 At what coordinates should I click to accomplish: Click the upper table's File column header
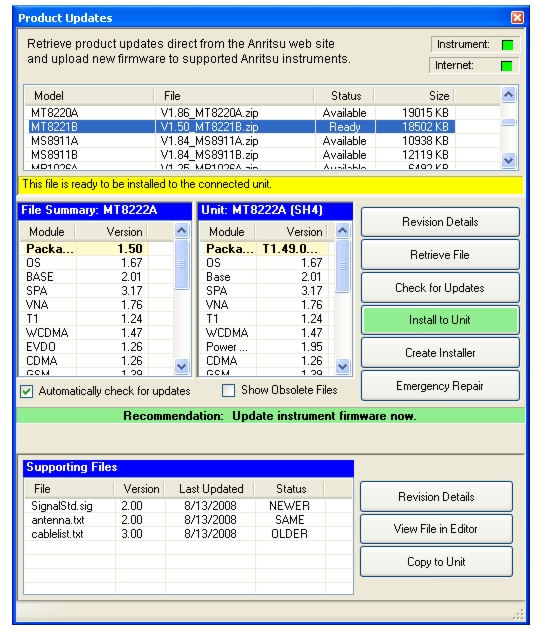(x=234, y=96)
